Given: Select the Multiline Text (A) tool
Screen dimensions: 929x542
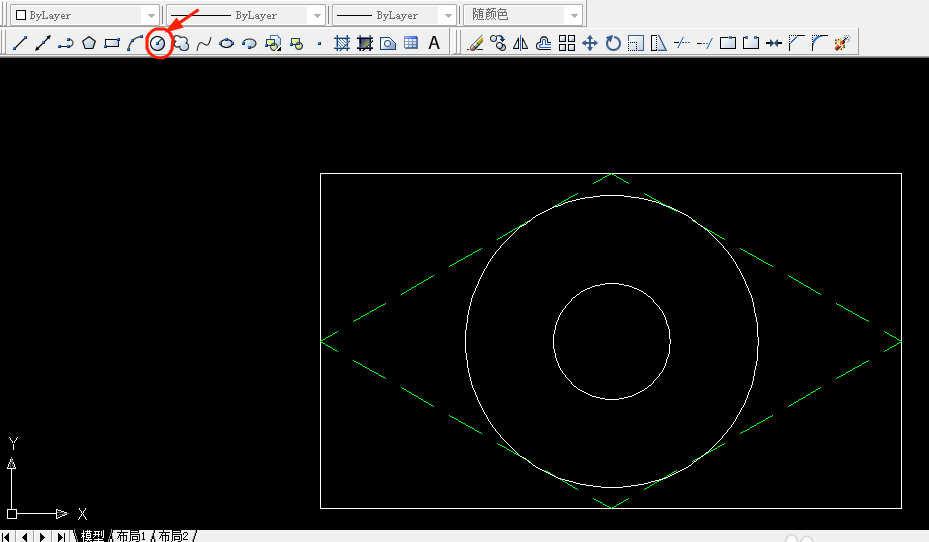Looking at the screenshot, I should click(434, 43).
